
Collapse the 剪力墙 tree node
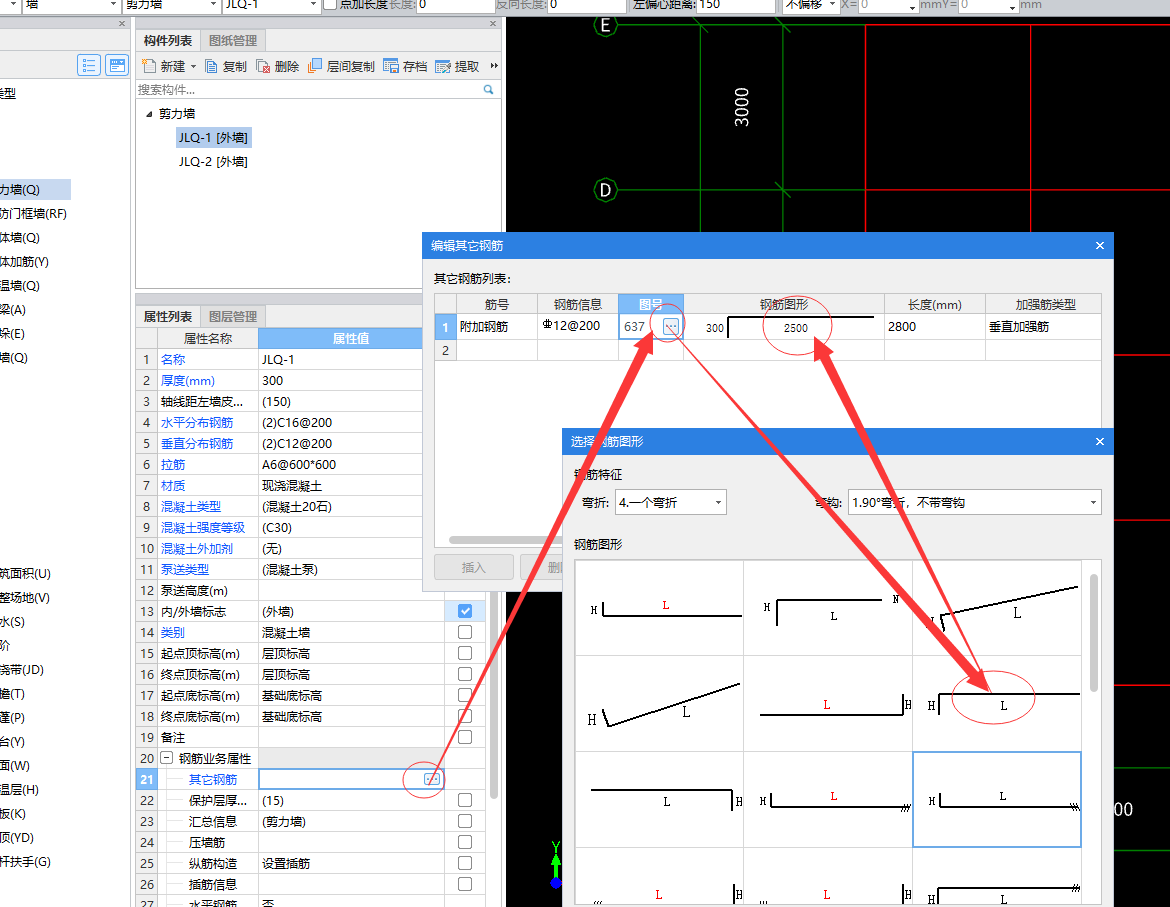click(x=148, y=113)
